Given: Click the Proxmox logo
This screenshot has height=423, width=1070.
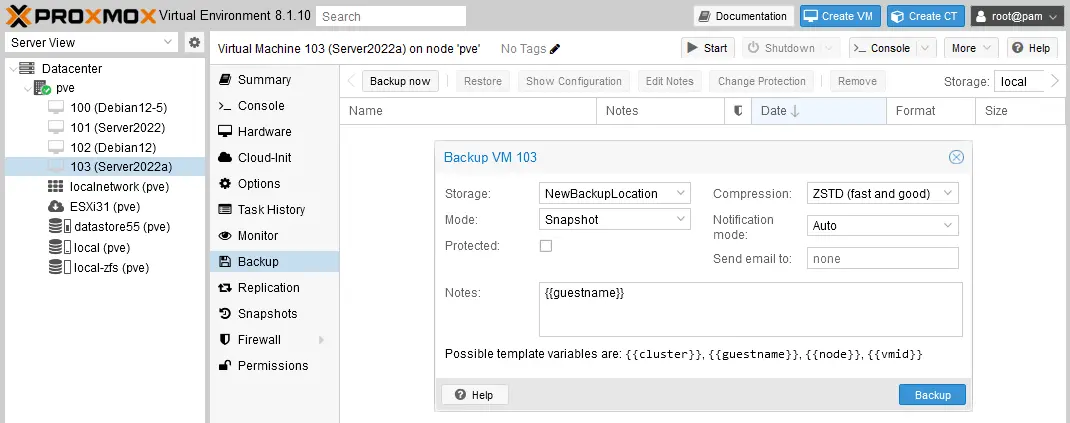Looking at the screenshot, I should (81, 15).
